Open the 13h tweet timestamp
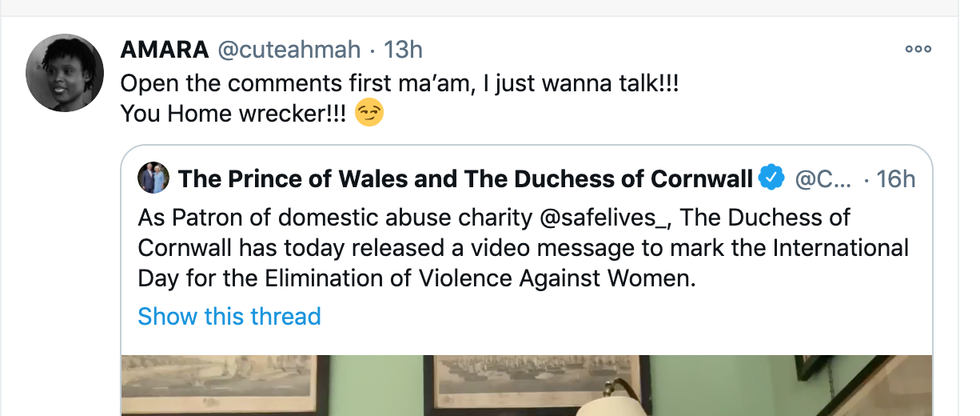The height and width of the screenshot is (416, 980). [404, 49]
